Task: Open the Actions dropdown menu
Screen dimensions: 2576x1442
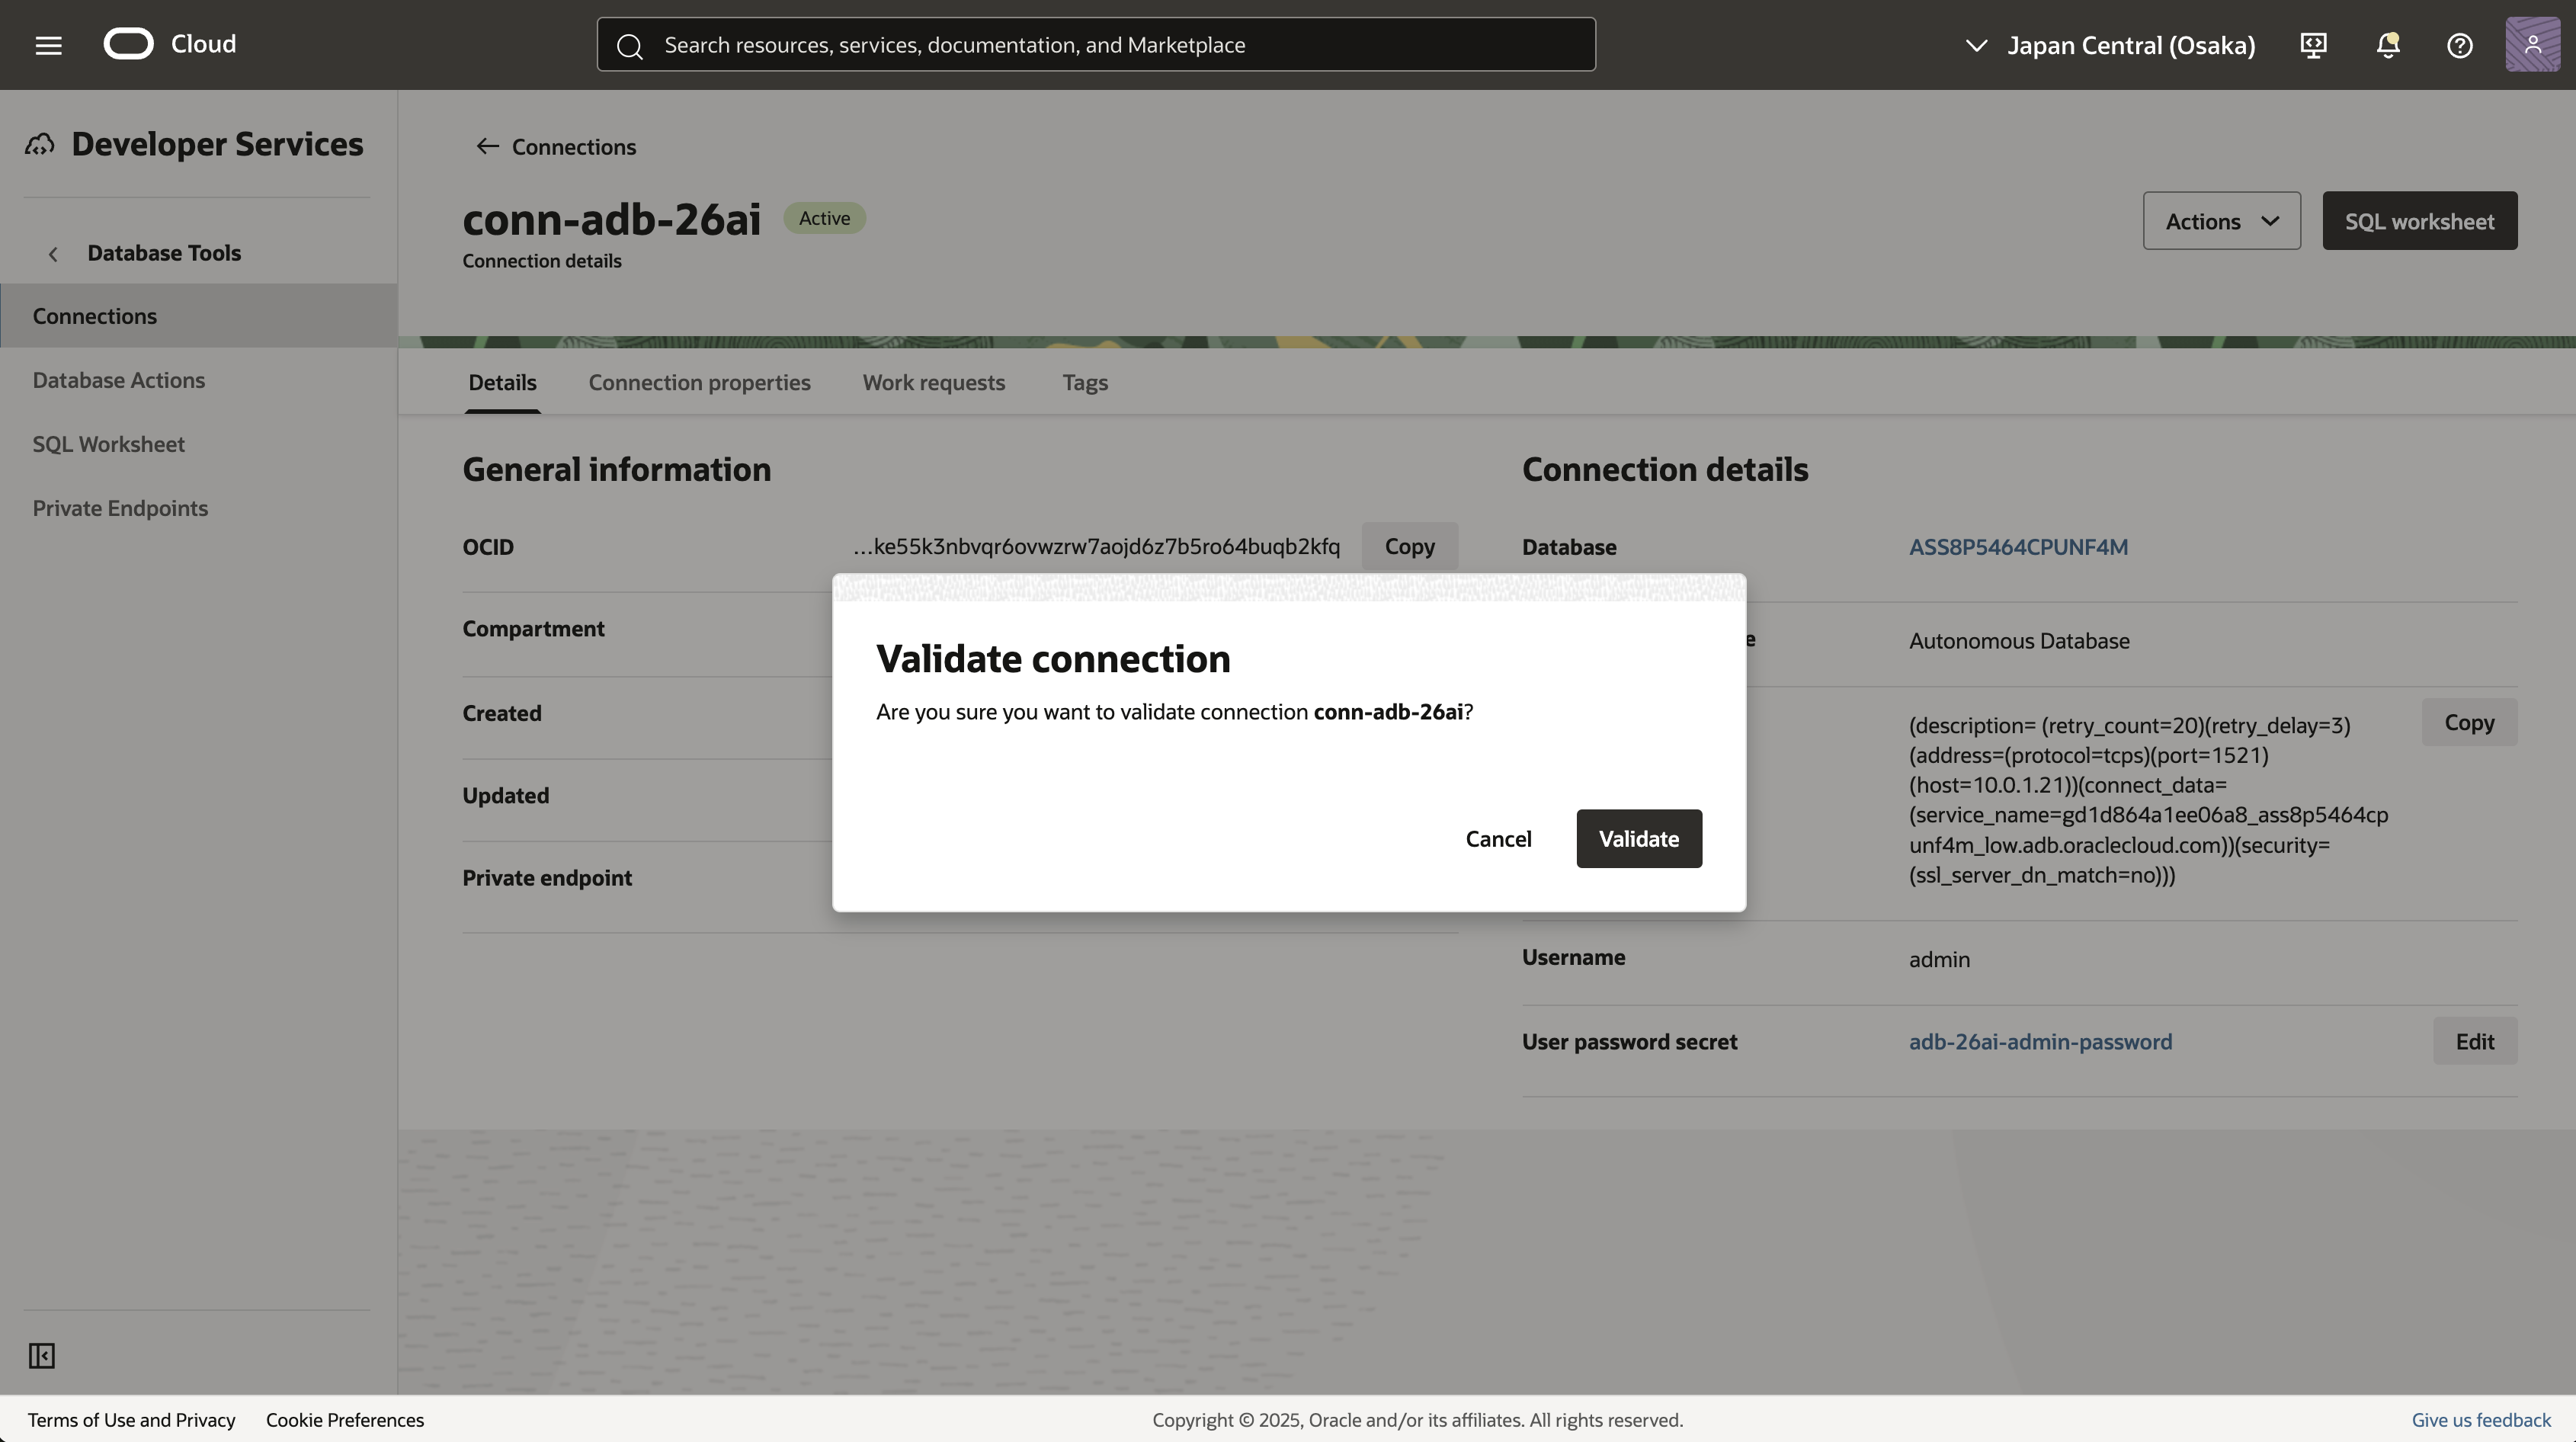Action: (2221, 220)
